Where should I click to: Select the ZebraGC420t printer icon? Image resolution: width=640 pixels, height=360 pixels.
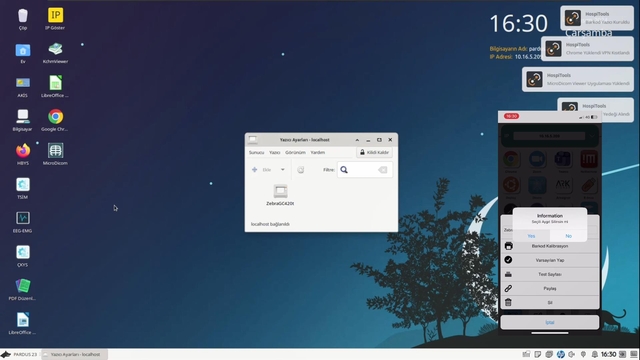pos(280,191)
